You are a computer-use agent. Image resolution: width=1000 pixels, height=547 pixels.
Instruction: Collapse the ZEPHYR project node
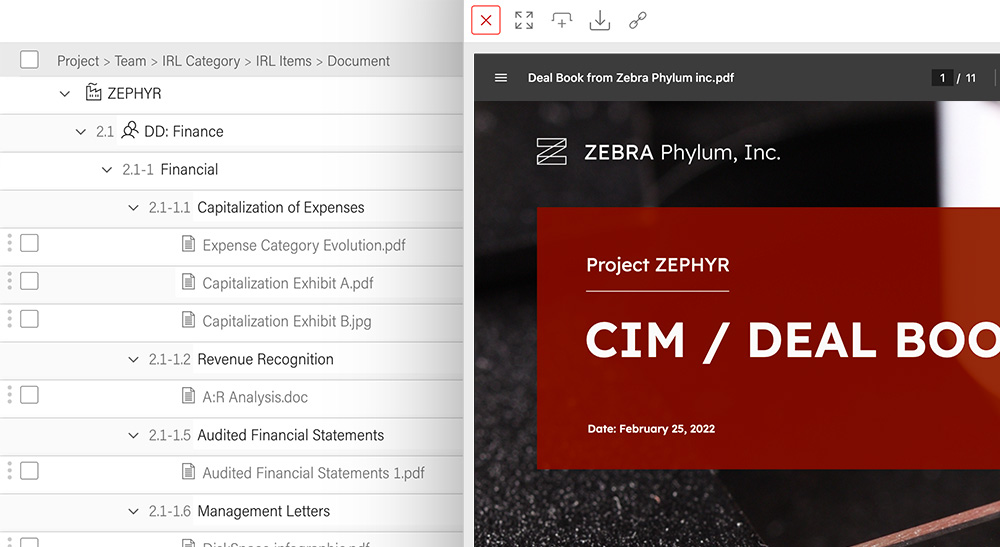pos(64,94)
